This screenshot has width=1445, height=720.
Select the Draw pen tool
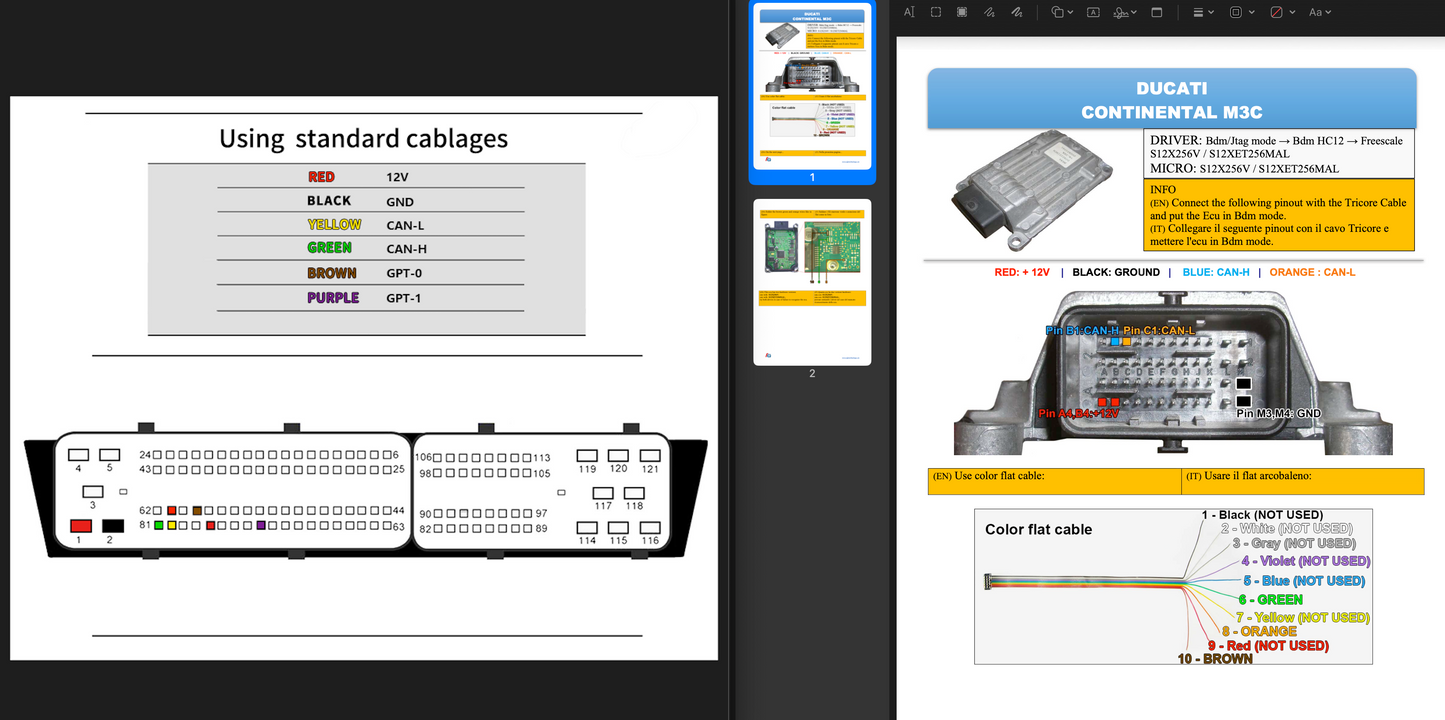pos(1016,12)
